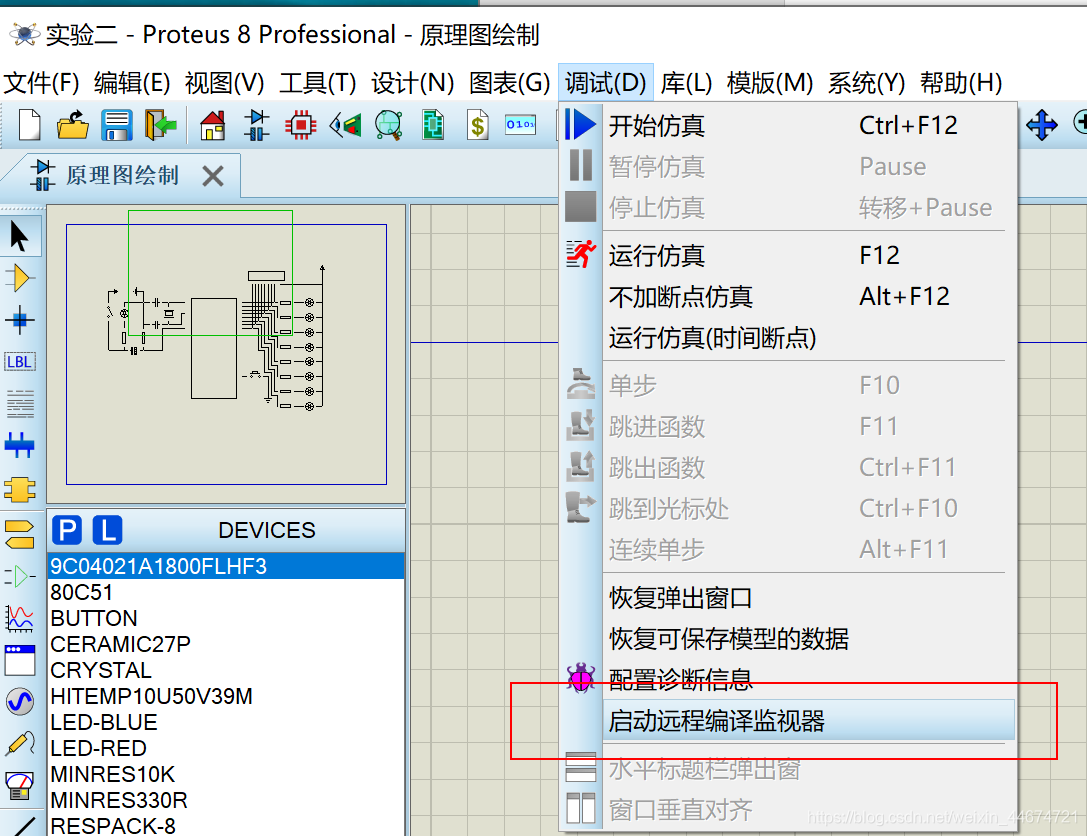This screenshot has height=836, width=1087.
Task: Open the 帮助(H) menu
Action: pyautogui.click(x=961, y=83)
